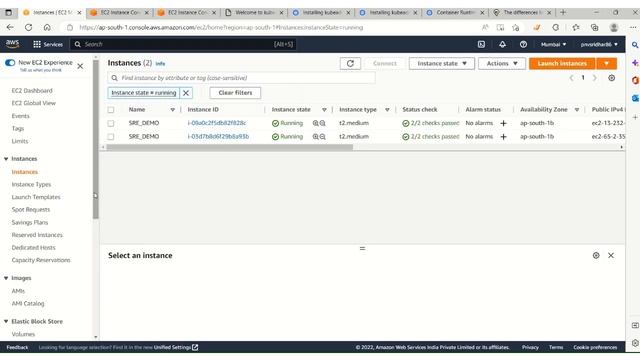Viewport: 640px width, 360px height.
Task: Open Spot Requests in sidebar
Action: pyautogui.click(x=31, y=210)
